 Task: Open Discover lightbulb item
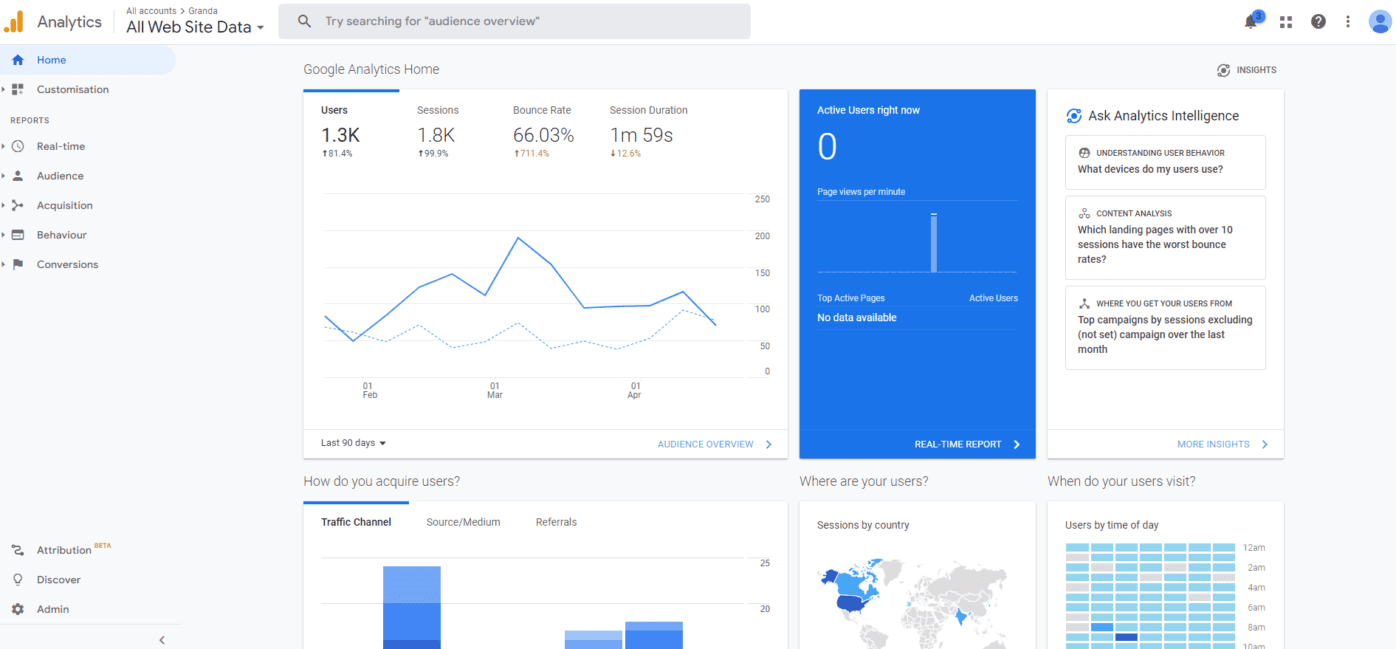[58, 579]
